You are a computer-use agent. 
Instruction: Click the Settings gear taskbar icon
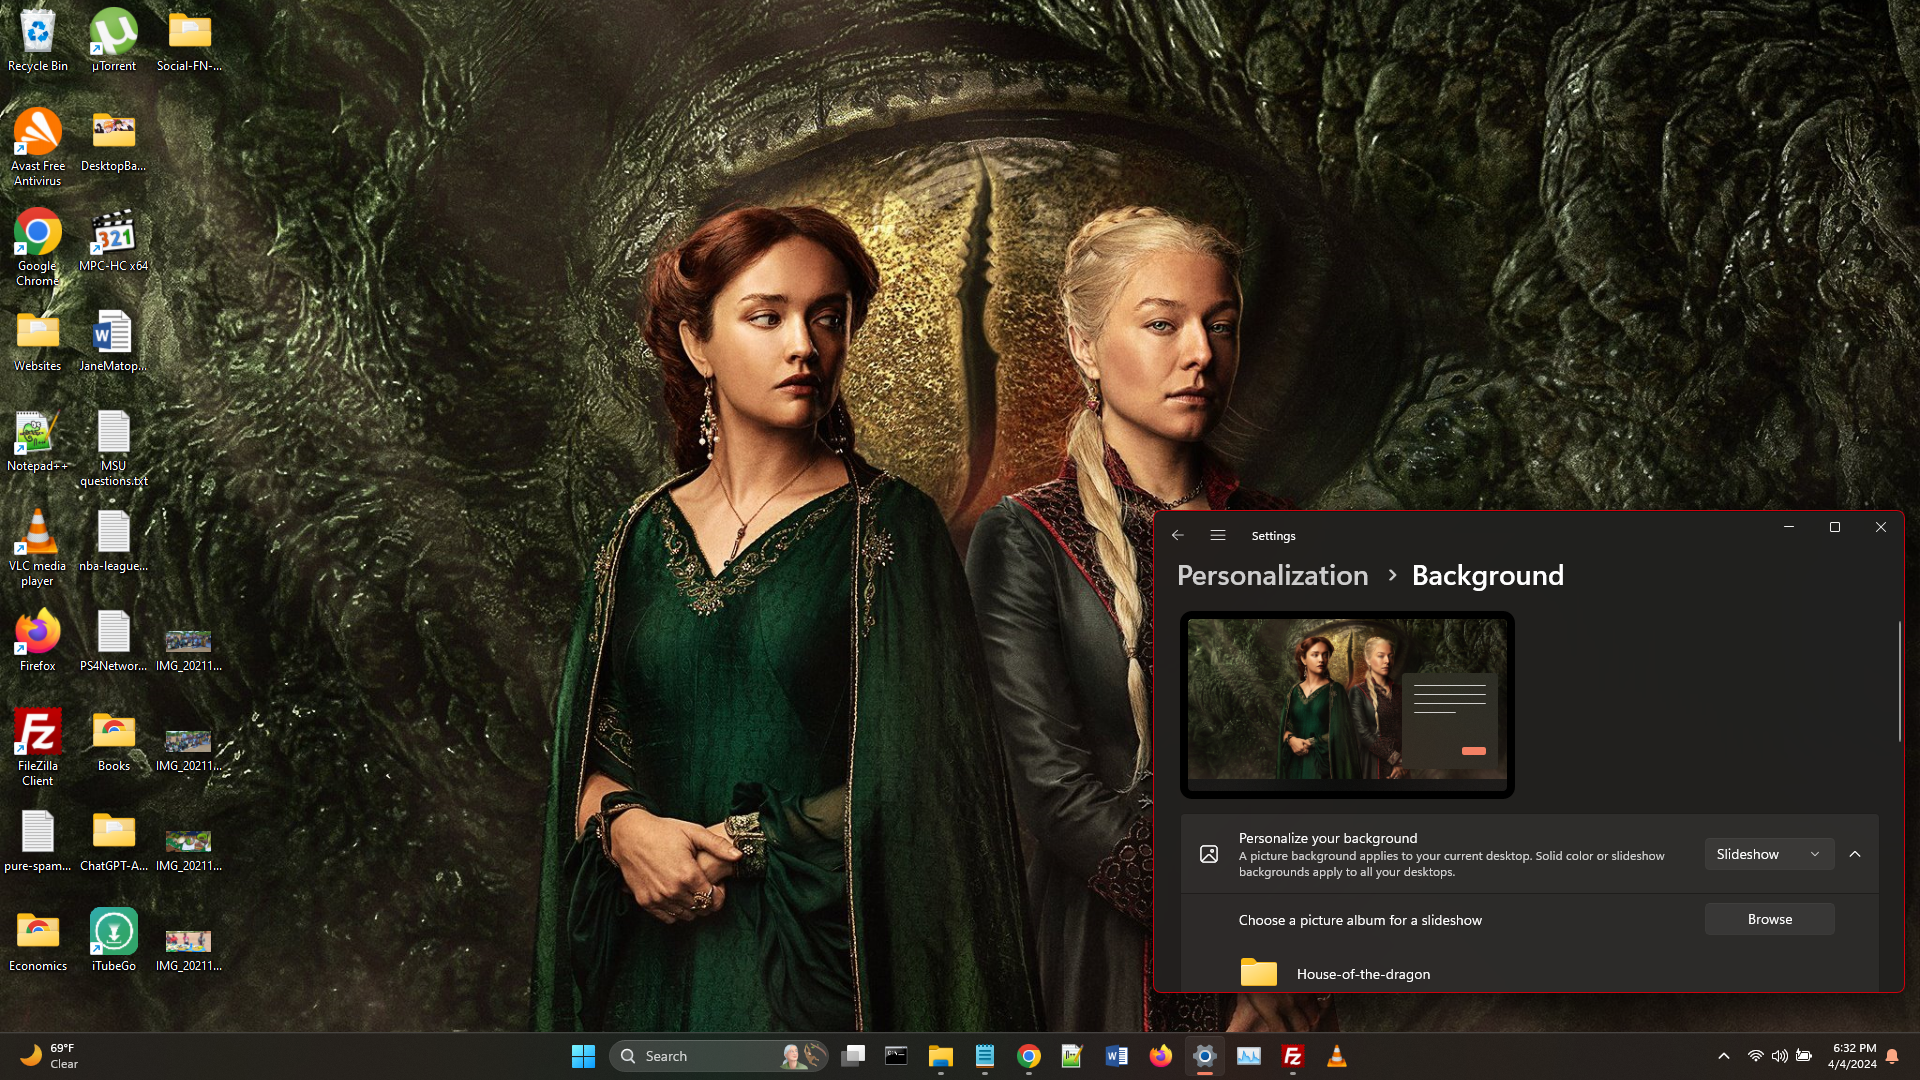tap(1204, 1056)
